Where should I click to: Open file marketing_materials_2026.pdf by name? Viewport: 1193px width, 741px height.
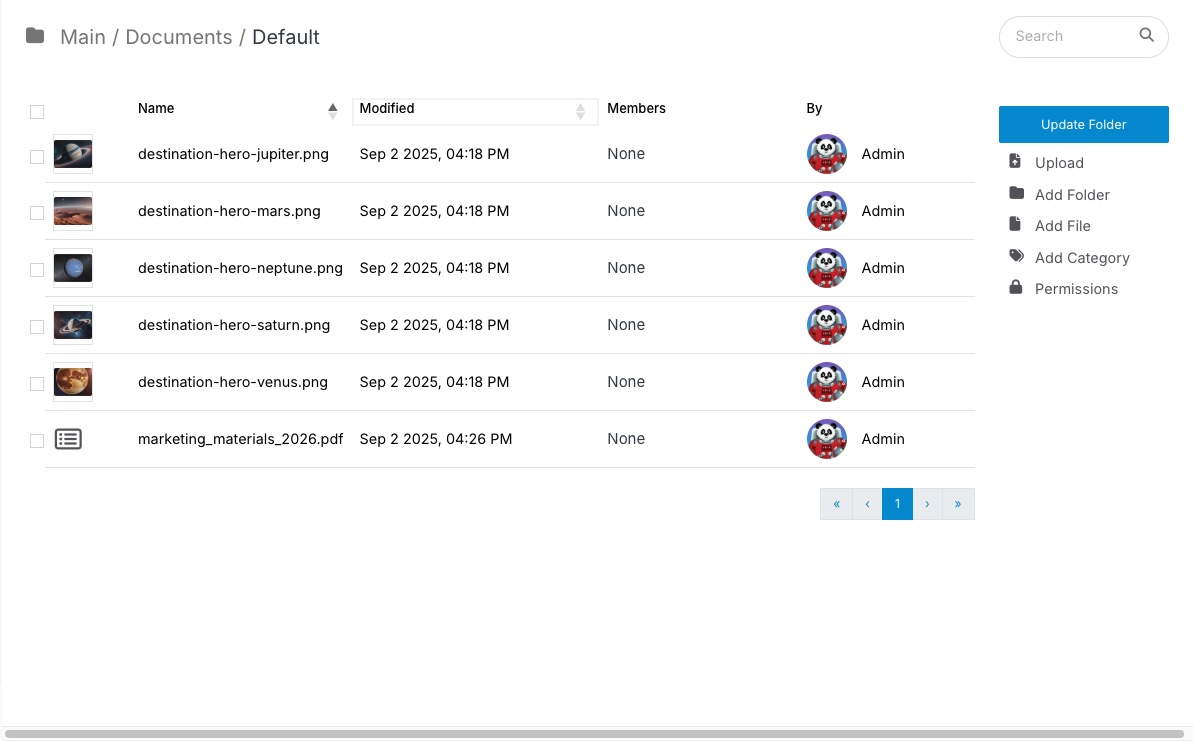click(240, 439)
